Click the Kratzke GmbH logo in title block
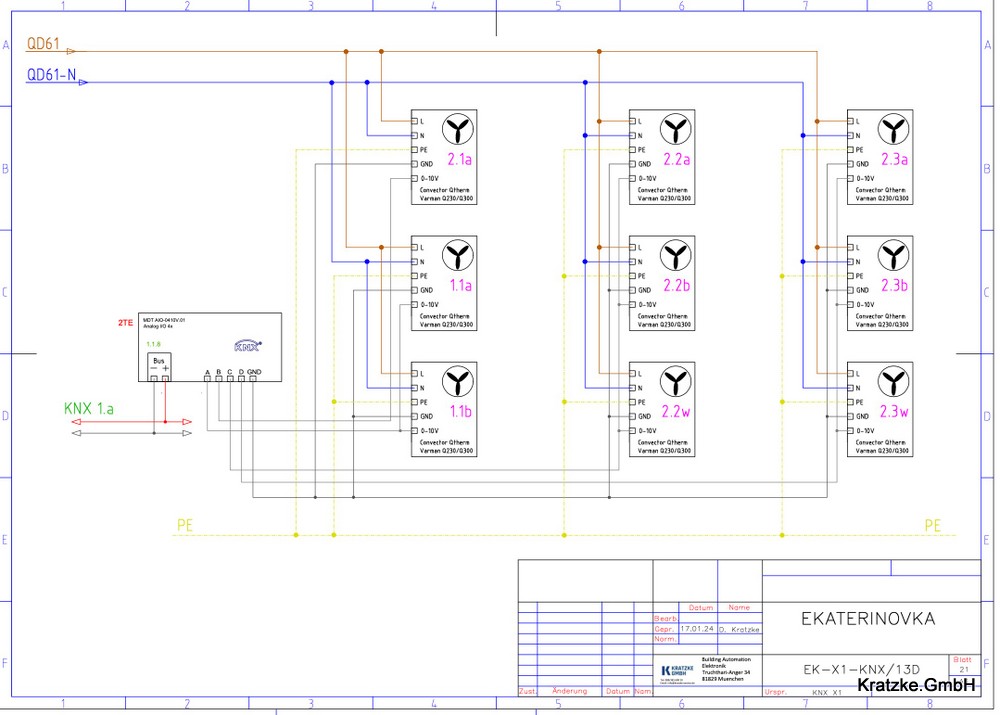Image resolution: width=1000 pixels, height=715 pixels. tap(679, 670)
